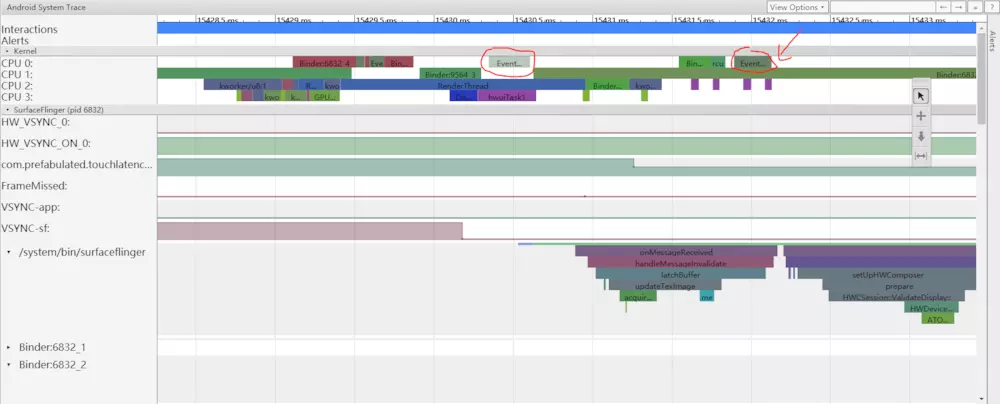Click the scrollbar up arrow
Image resolution: width=1000 pixels, height=404 pixels.
(982, 28)
